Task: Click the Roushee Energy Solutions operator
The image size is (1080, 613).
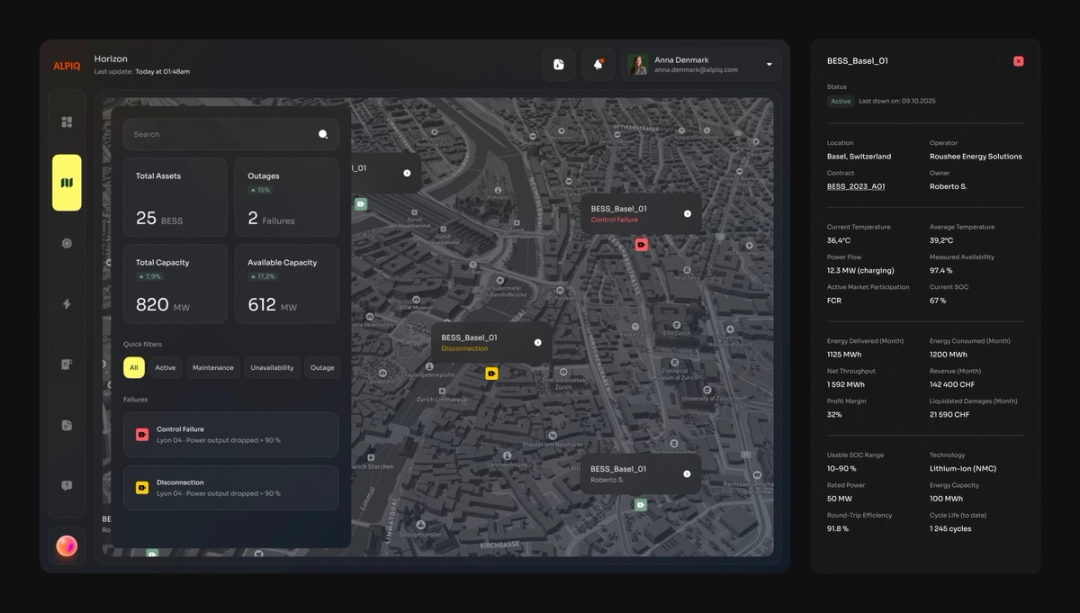Action: (975, 156)
